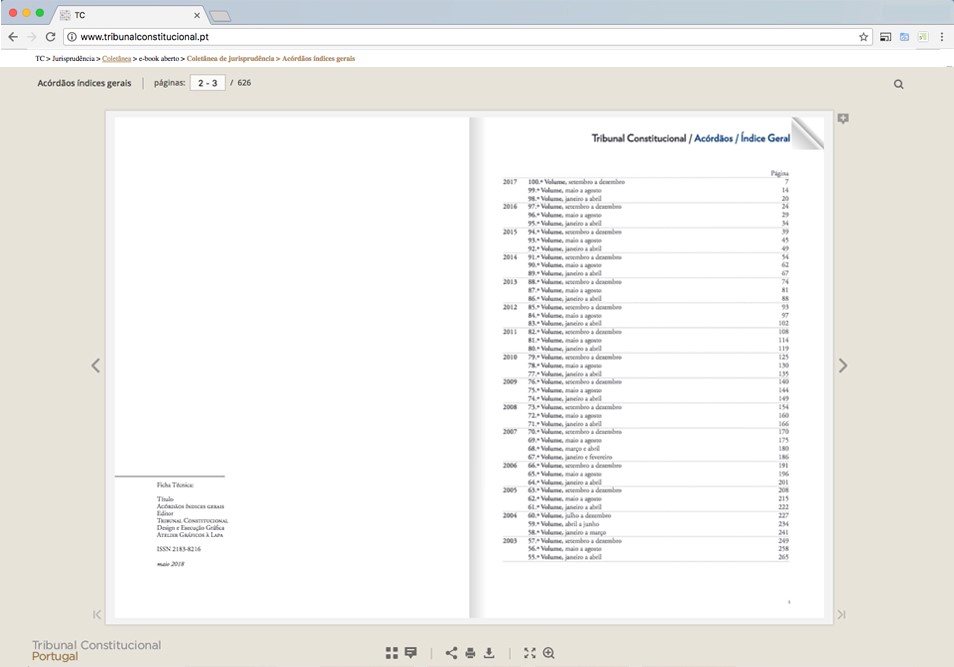Viewport: 954px width, 667px height.
Task: Click the page number field showing 2 - 3
Action: point(209,83)
